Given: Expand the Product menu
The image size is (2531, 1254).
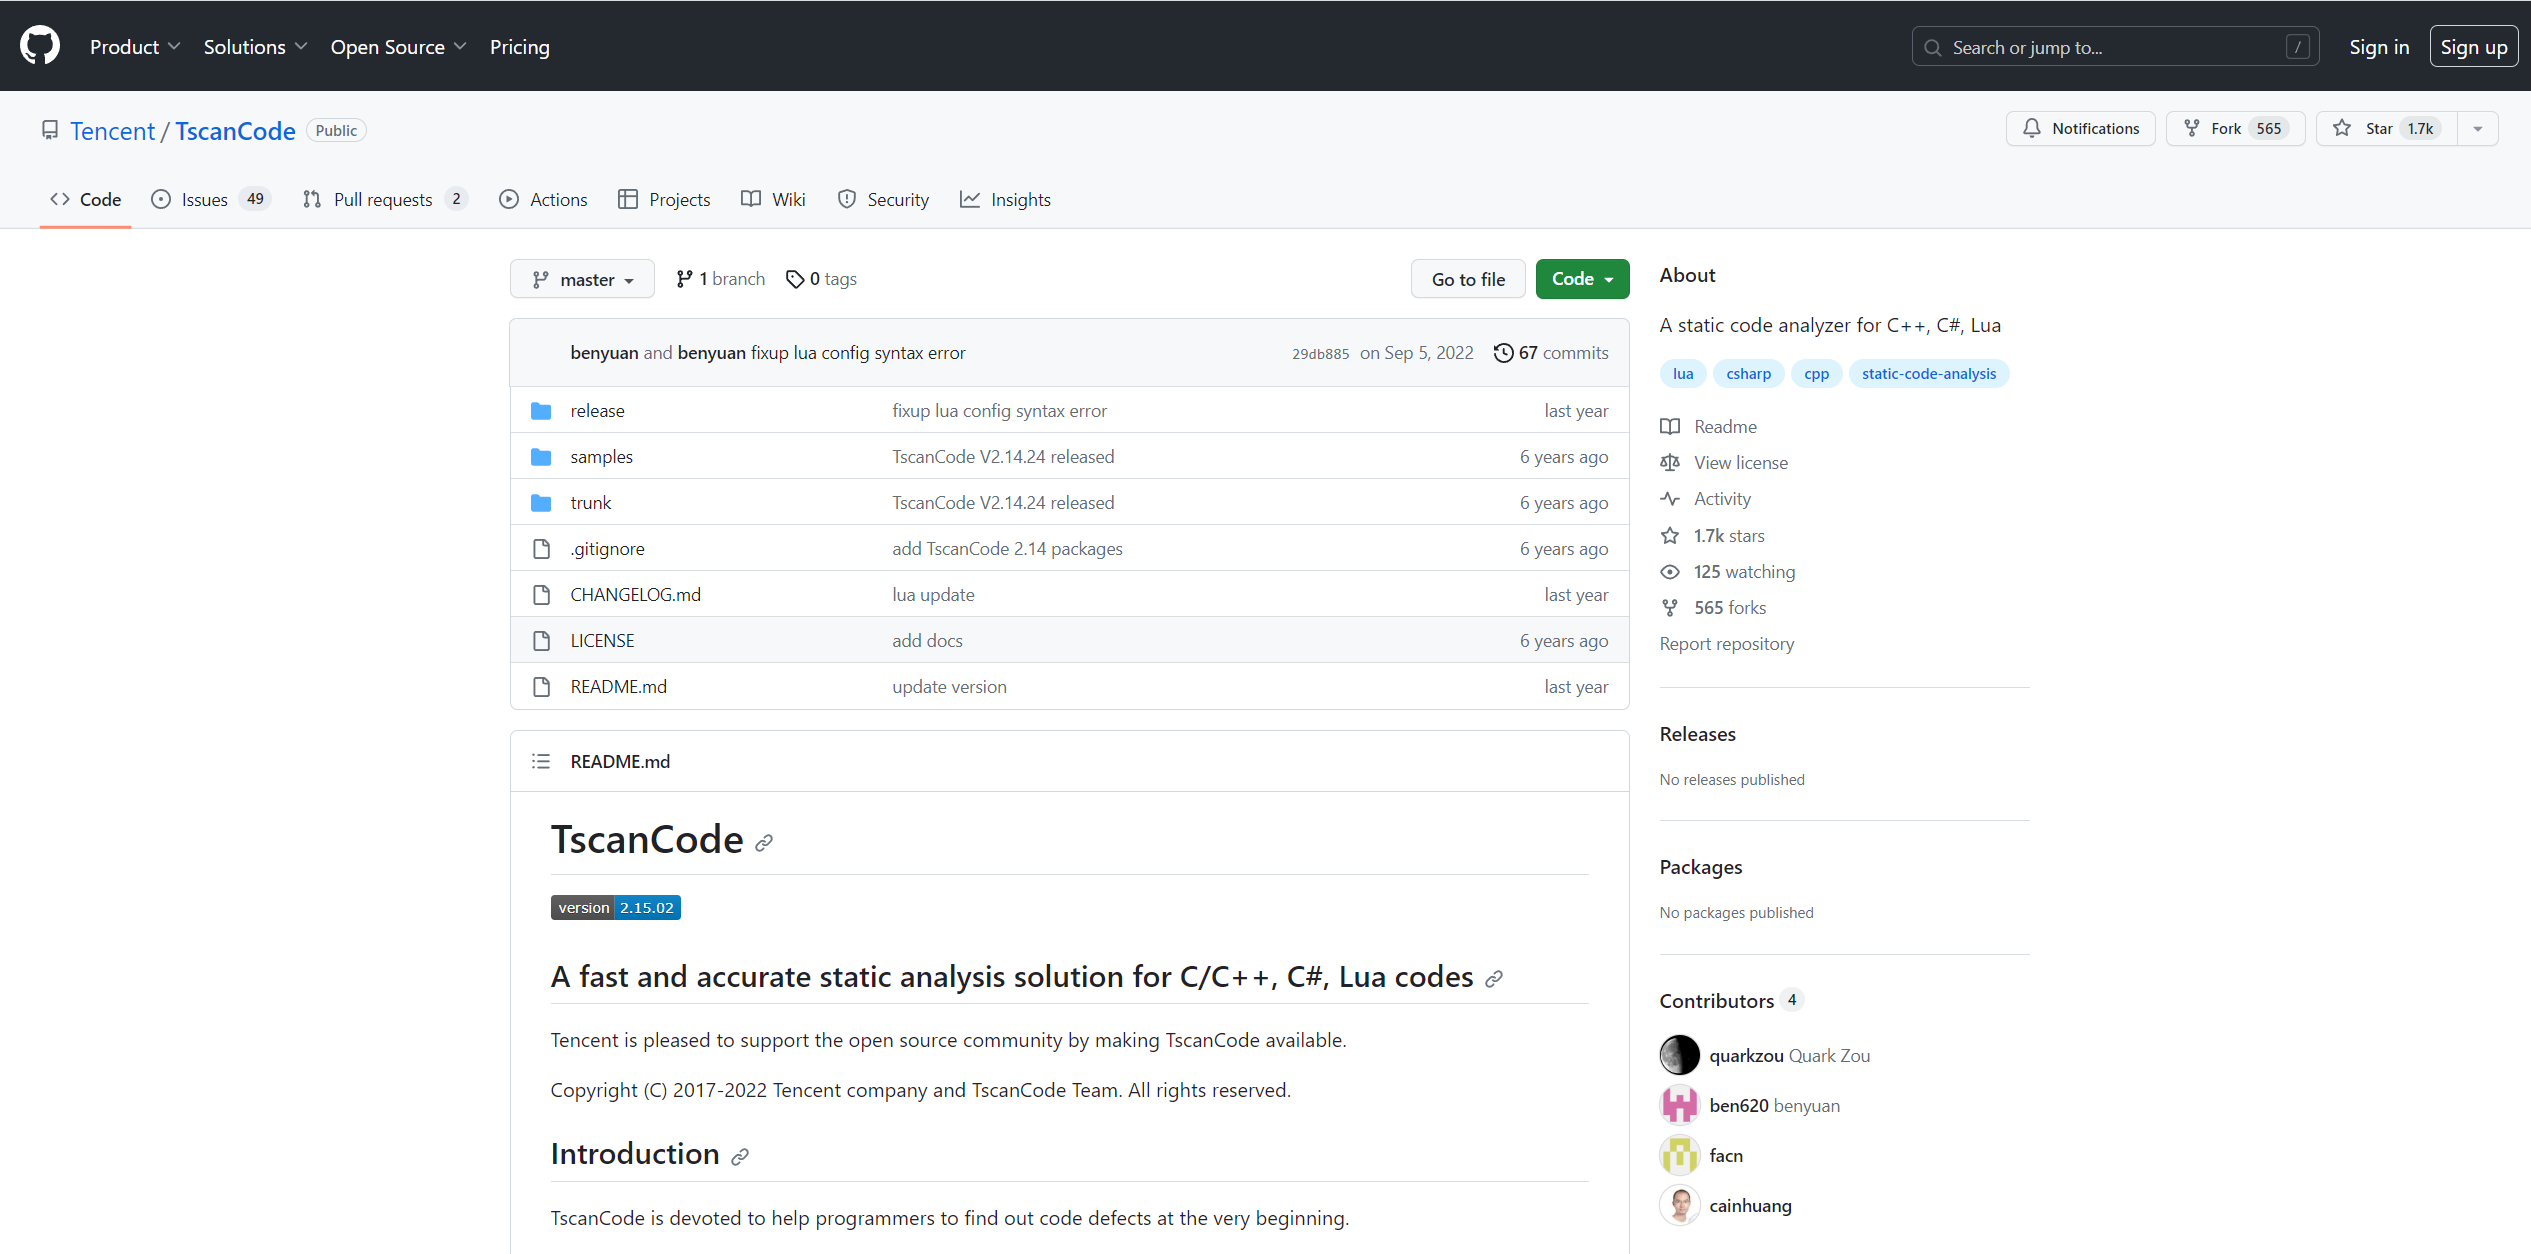Looking at the screenshot, I should 135,47.
